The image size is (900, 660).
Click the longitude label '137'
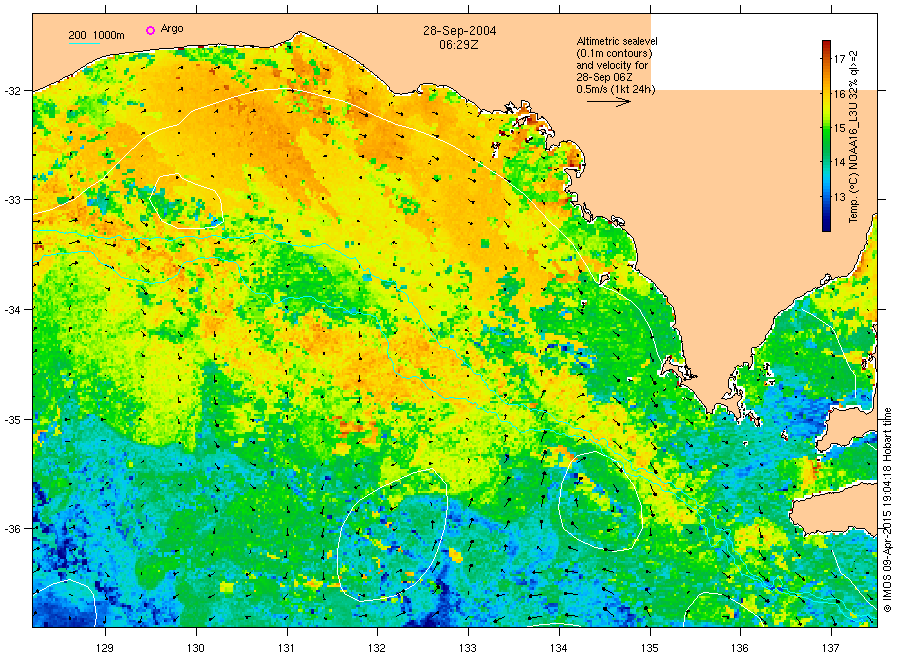click(x=831, y=649)
